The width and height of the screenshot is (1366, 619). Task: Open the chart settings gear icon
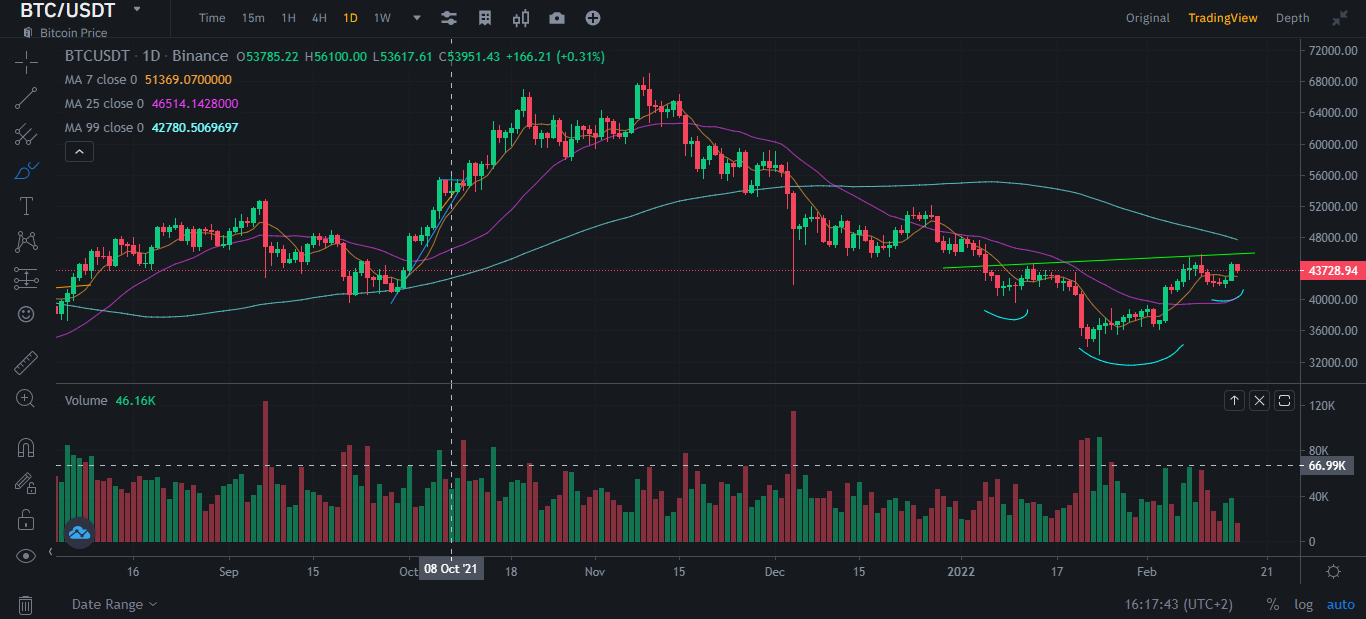(x=1333, y=571)
